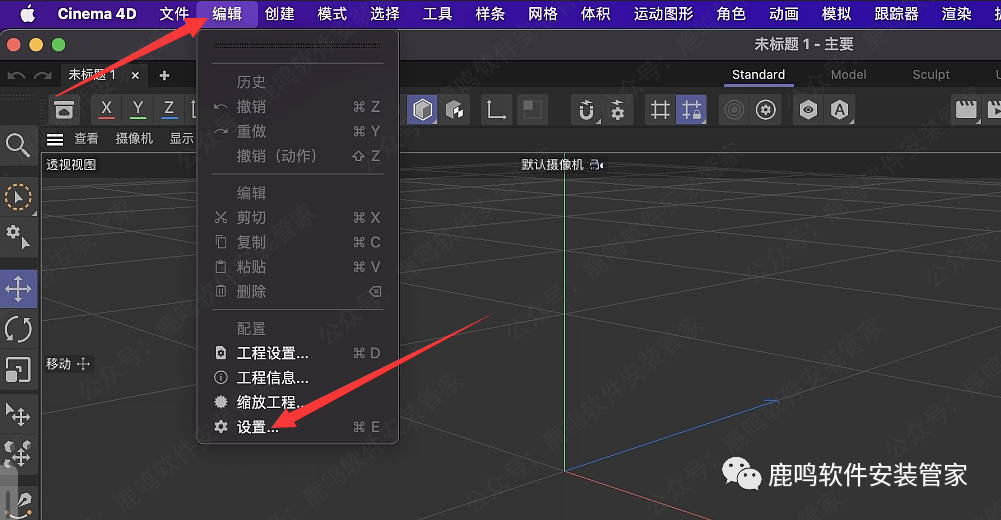Switch to the Model layout tab
This screenshot has width=1001, height=520.
coord(848,75)
